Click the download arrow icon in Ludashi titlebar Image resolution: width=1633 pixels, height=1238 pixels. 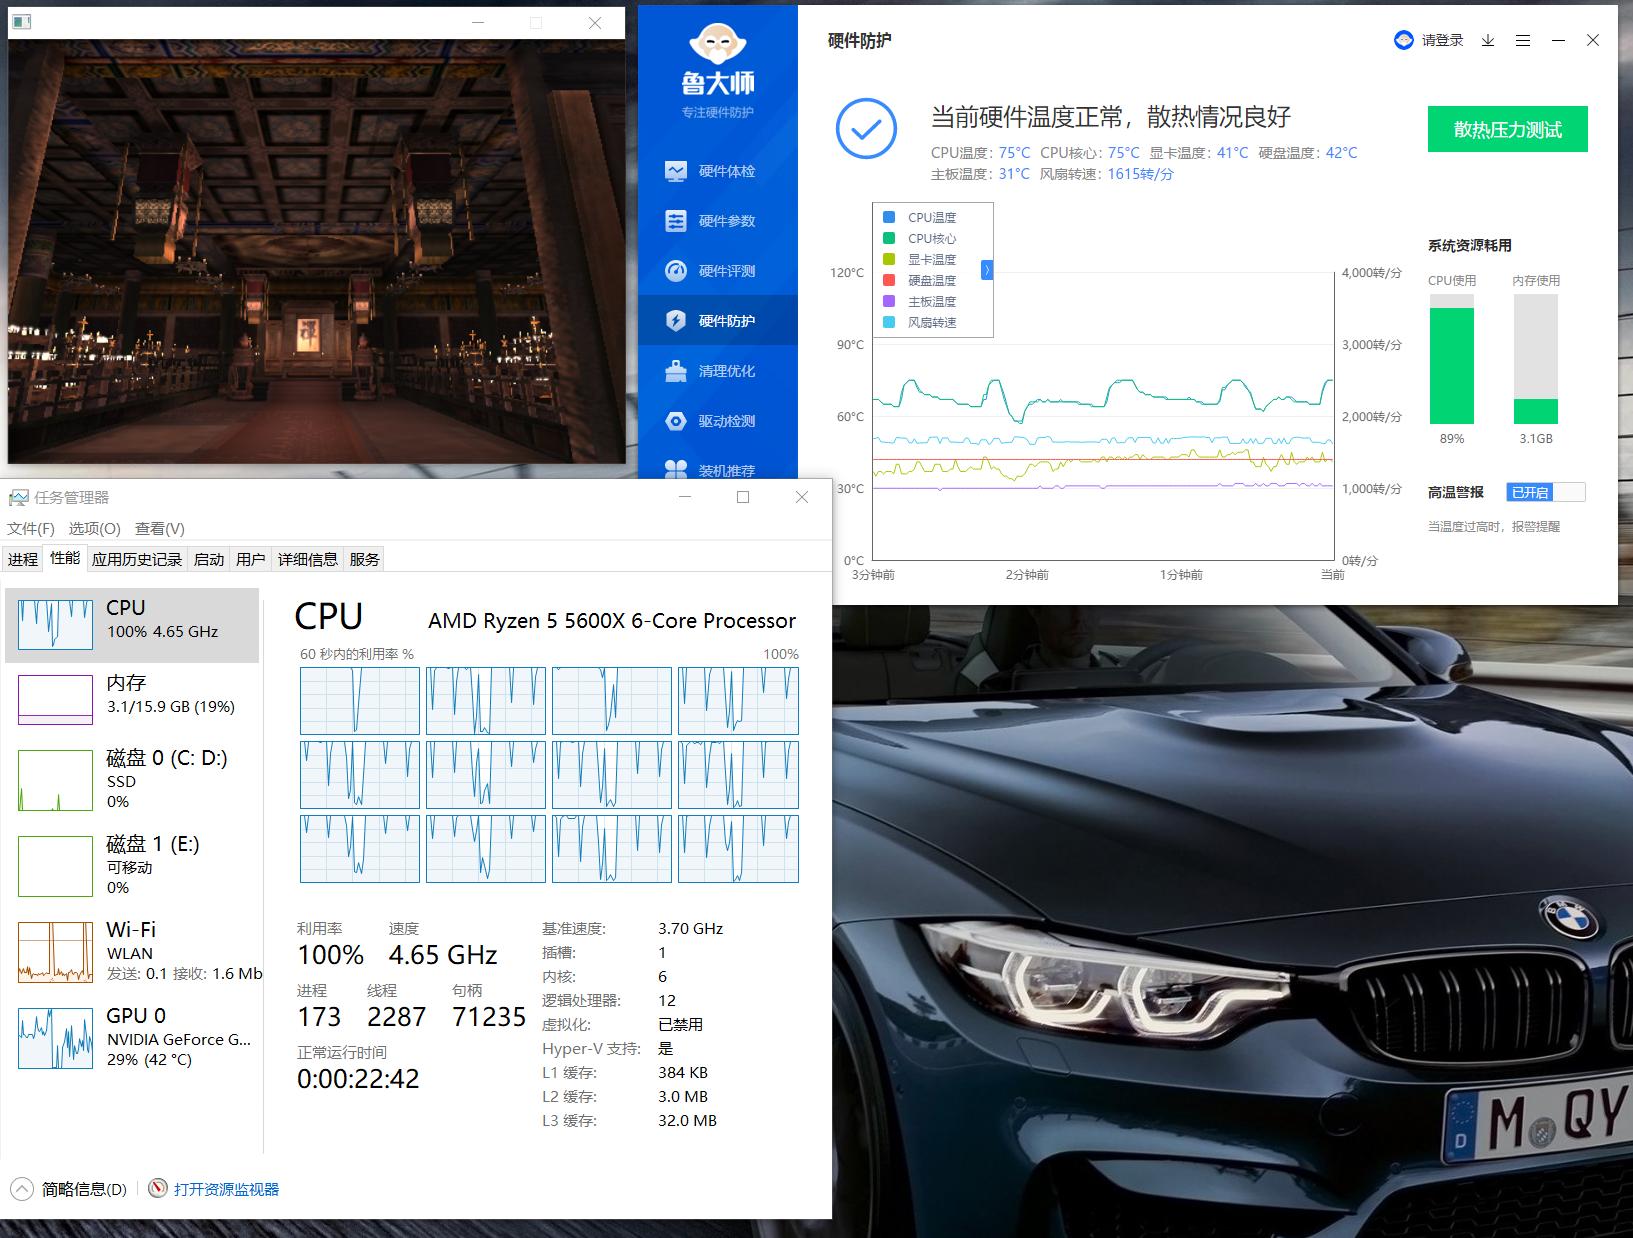[1487, 40]
